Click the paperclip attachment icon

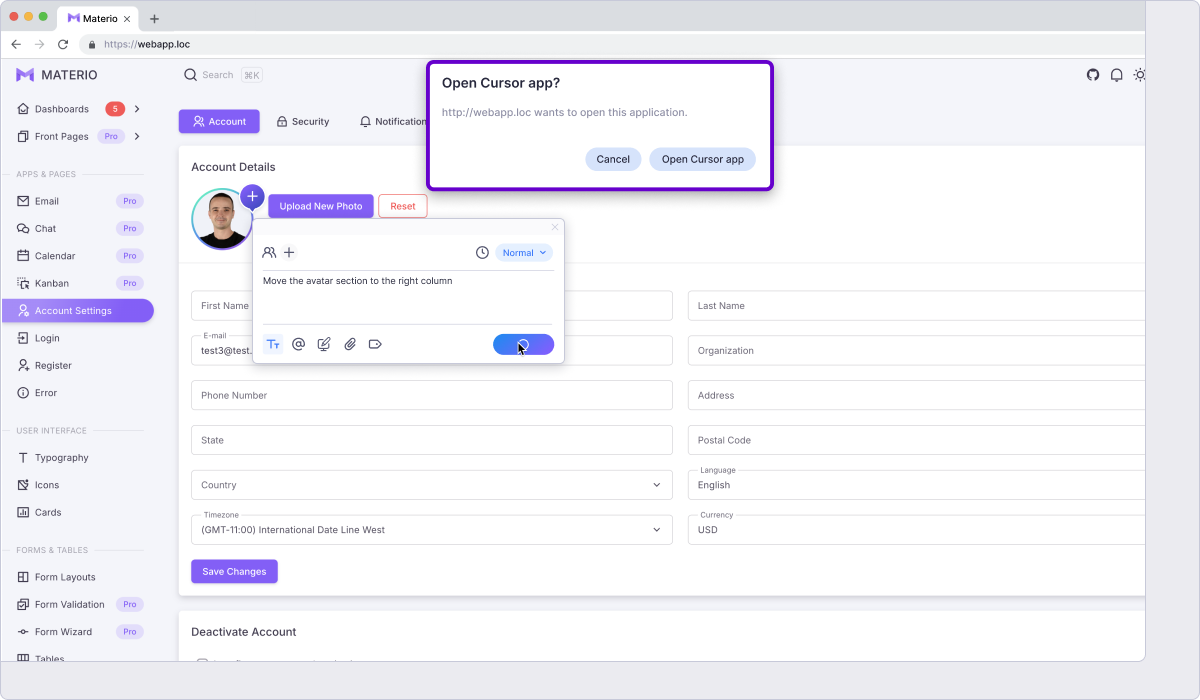(x=350, y=344)
